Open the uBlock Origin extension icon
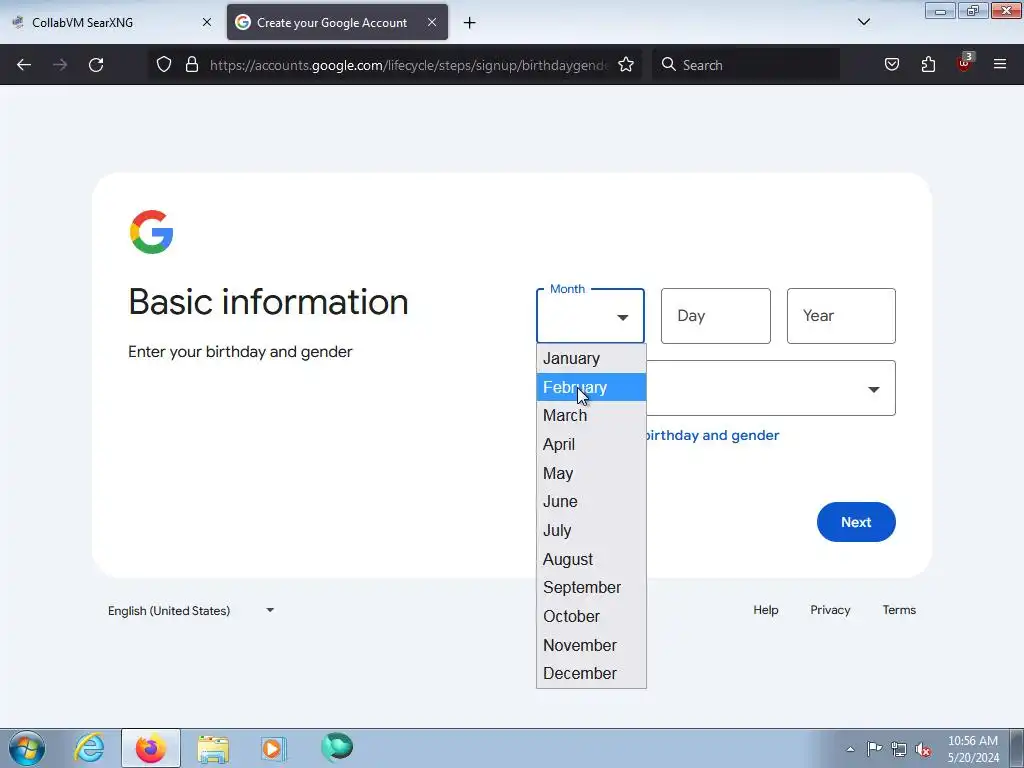Image resolution: width=1024 pixels, height=768 pixels. 965,63
